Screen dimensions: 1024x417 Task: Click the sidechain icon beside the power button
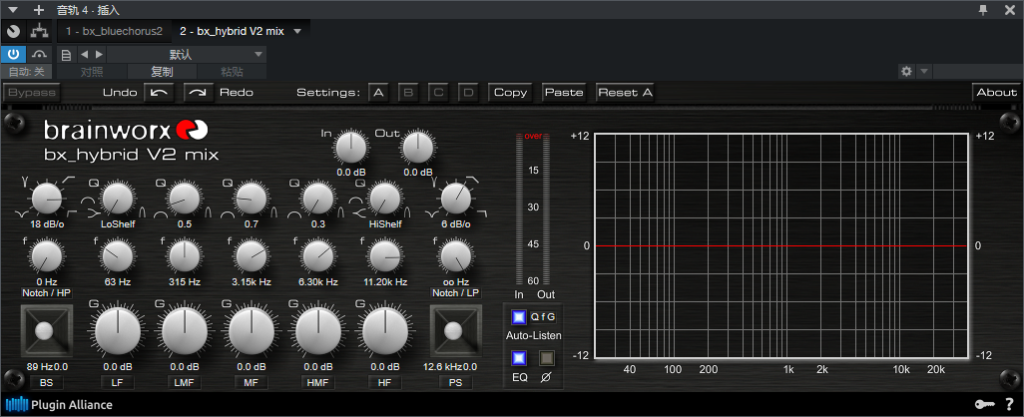click(x=40, y=54)
